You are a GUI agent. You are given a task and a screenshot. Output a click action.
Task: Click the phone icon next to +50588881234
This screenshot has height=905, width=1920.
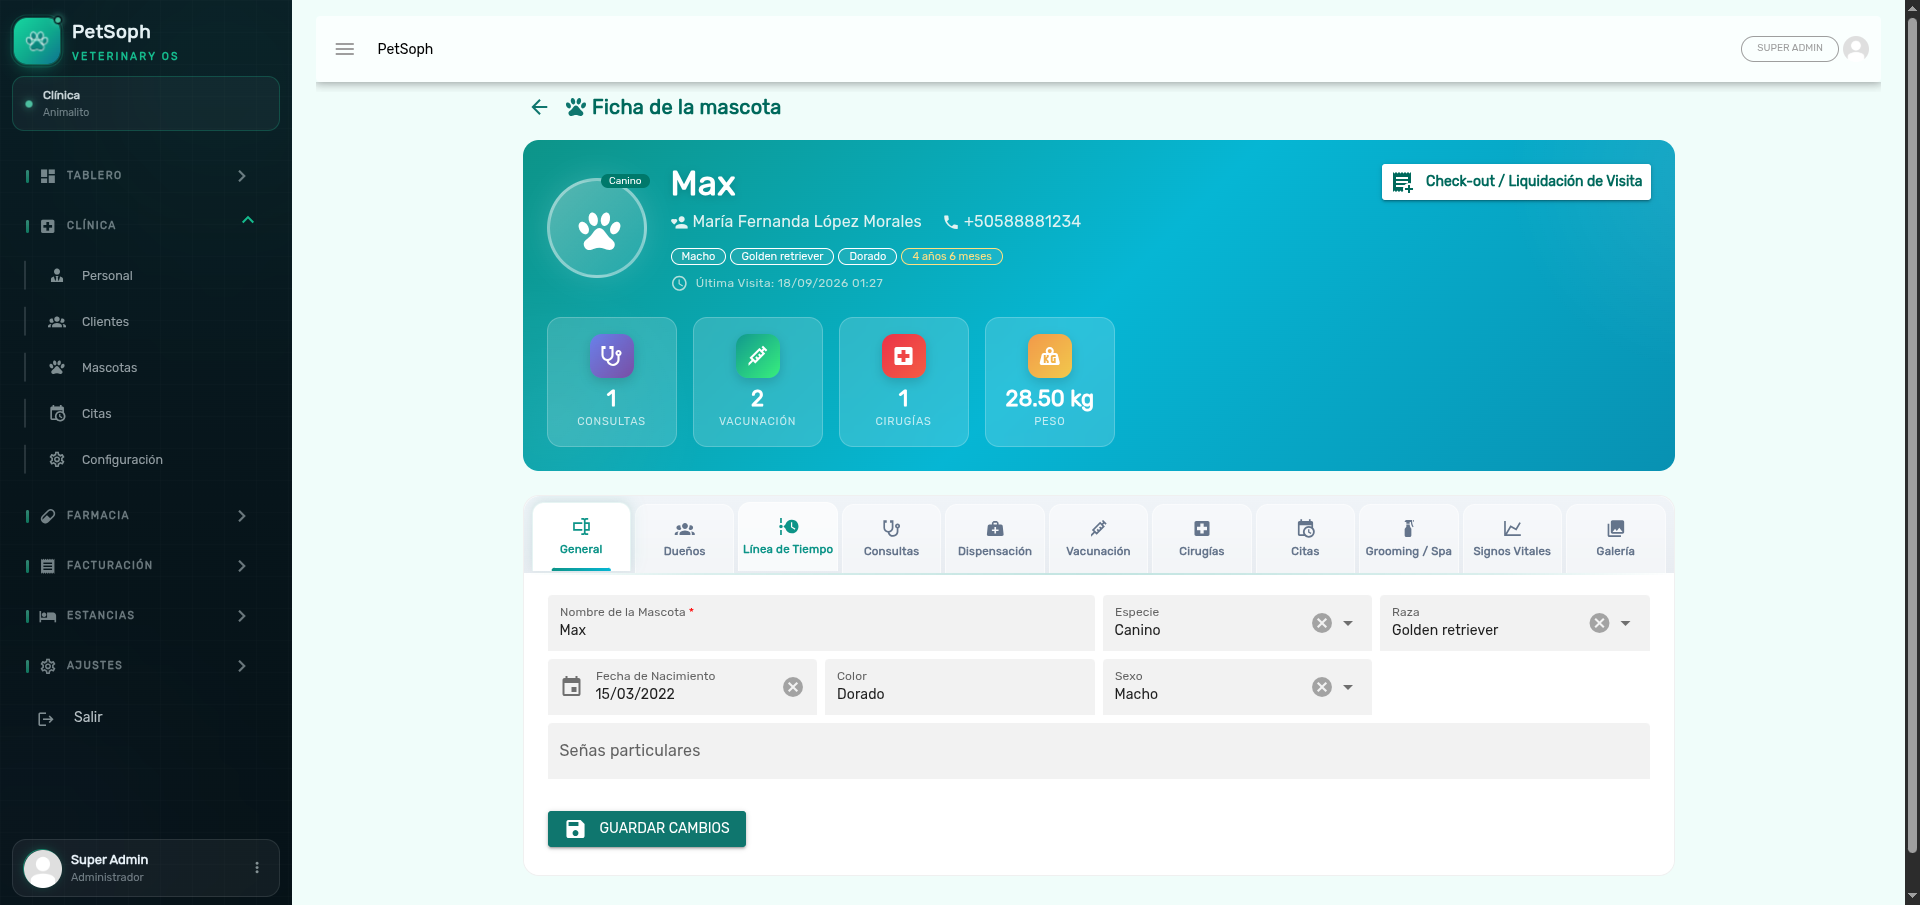(950, 222)
